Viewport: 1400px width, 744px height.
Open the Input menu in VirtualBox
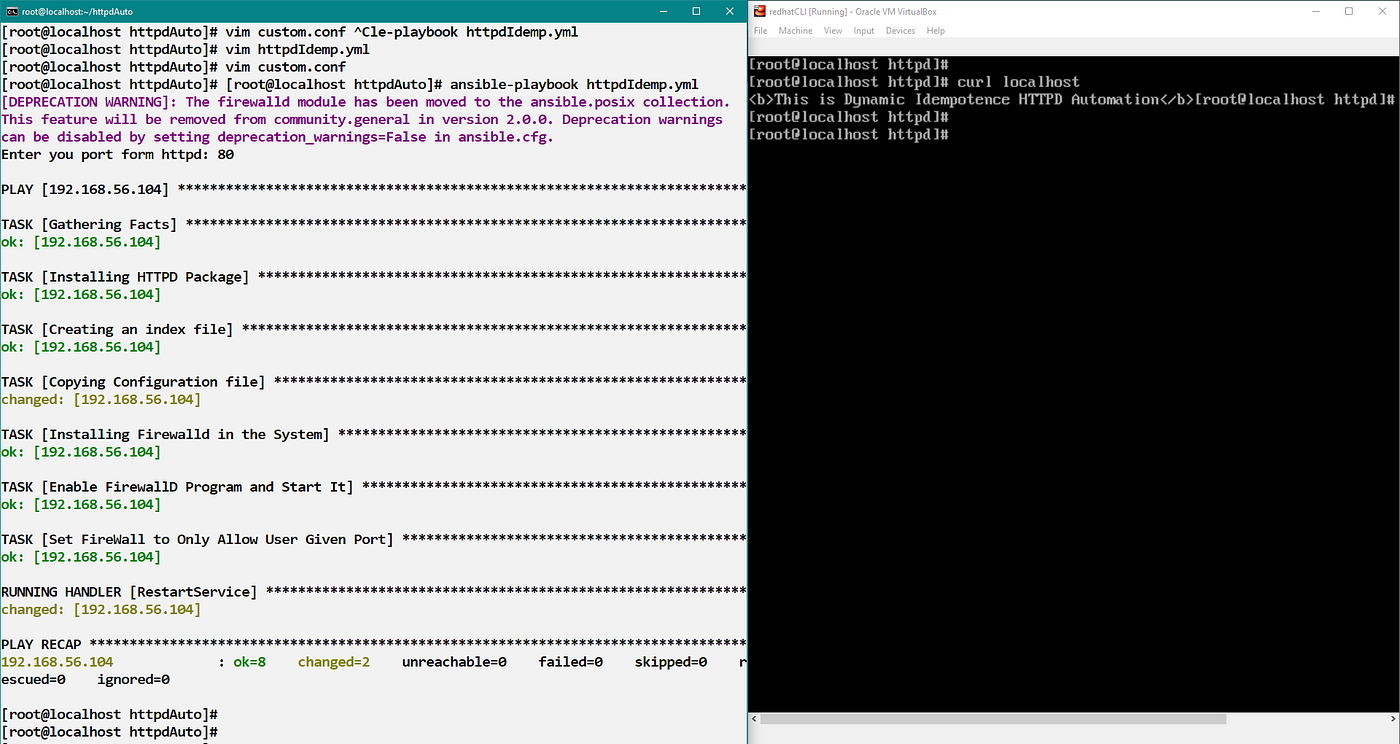864,31
